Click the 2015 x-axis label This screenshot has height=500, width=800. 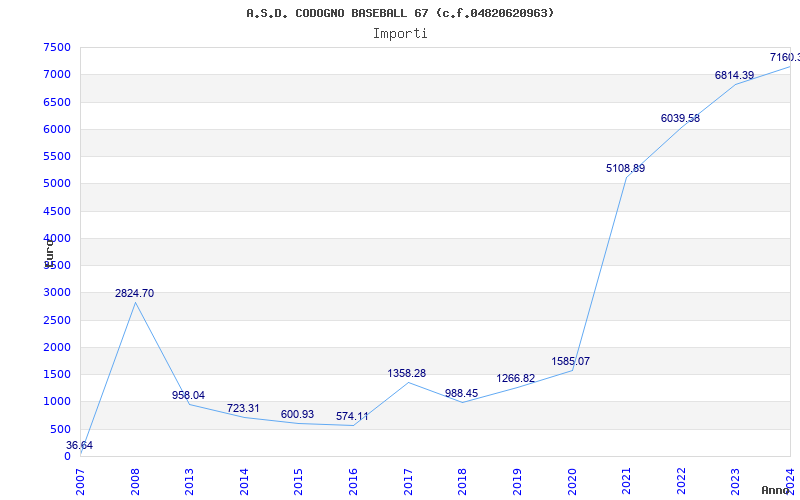click(299, 481)
